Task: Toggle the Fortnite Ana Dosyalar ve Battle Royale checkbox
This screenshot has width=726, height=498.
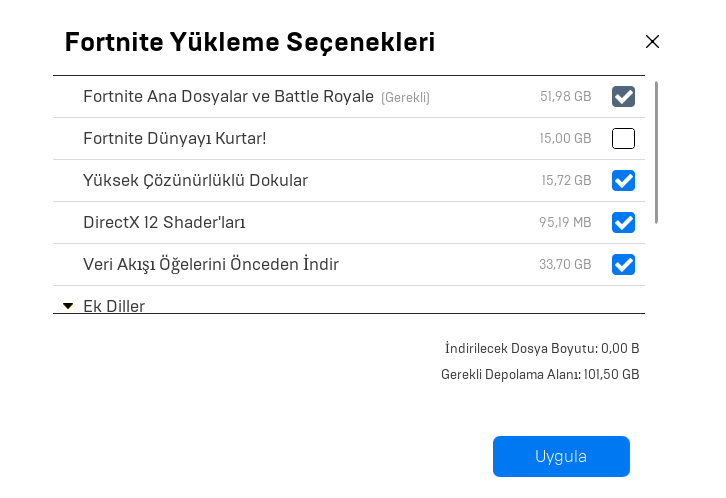Action: 624,97
